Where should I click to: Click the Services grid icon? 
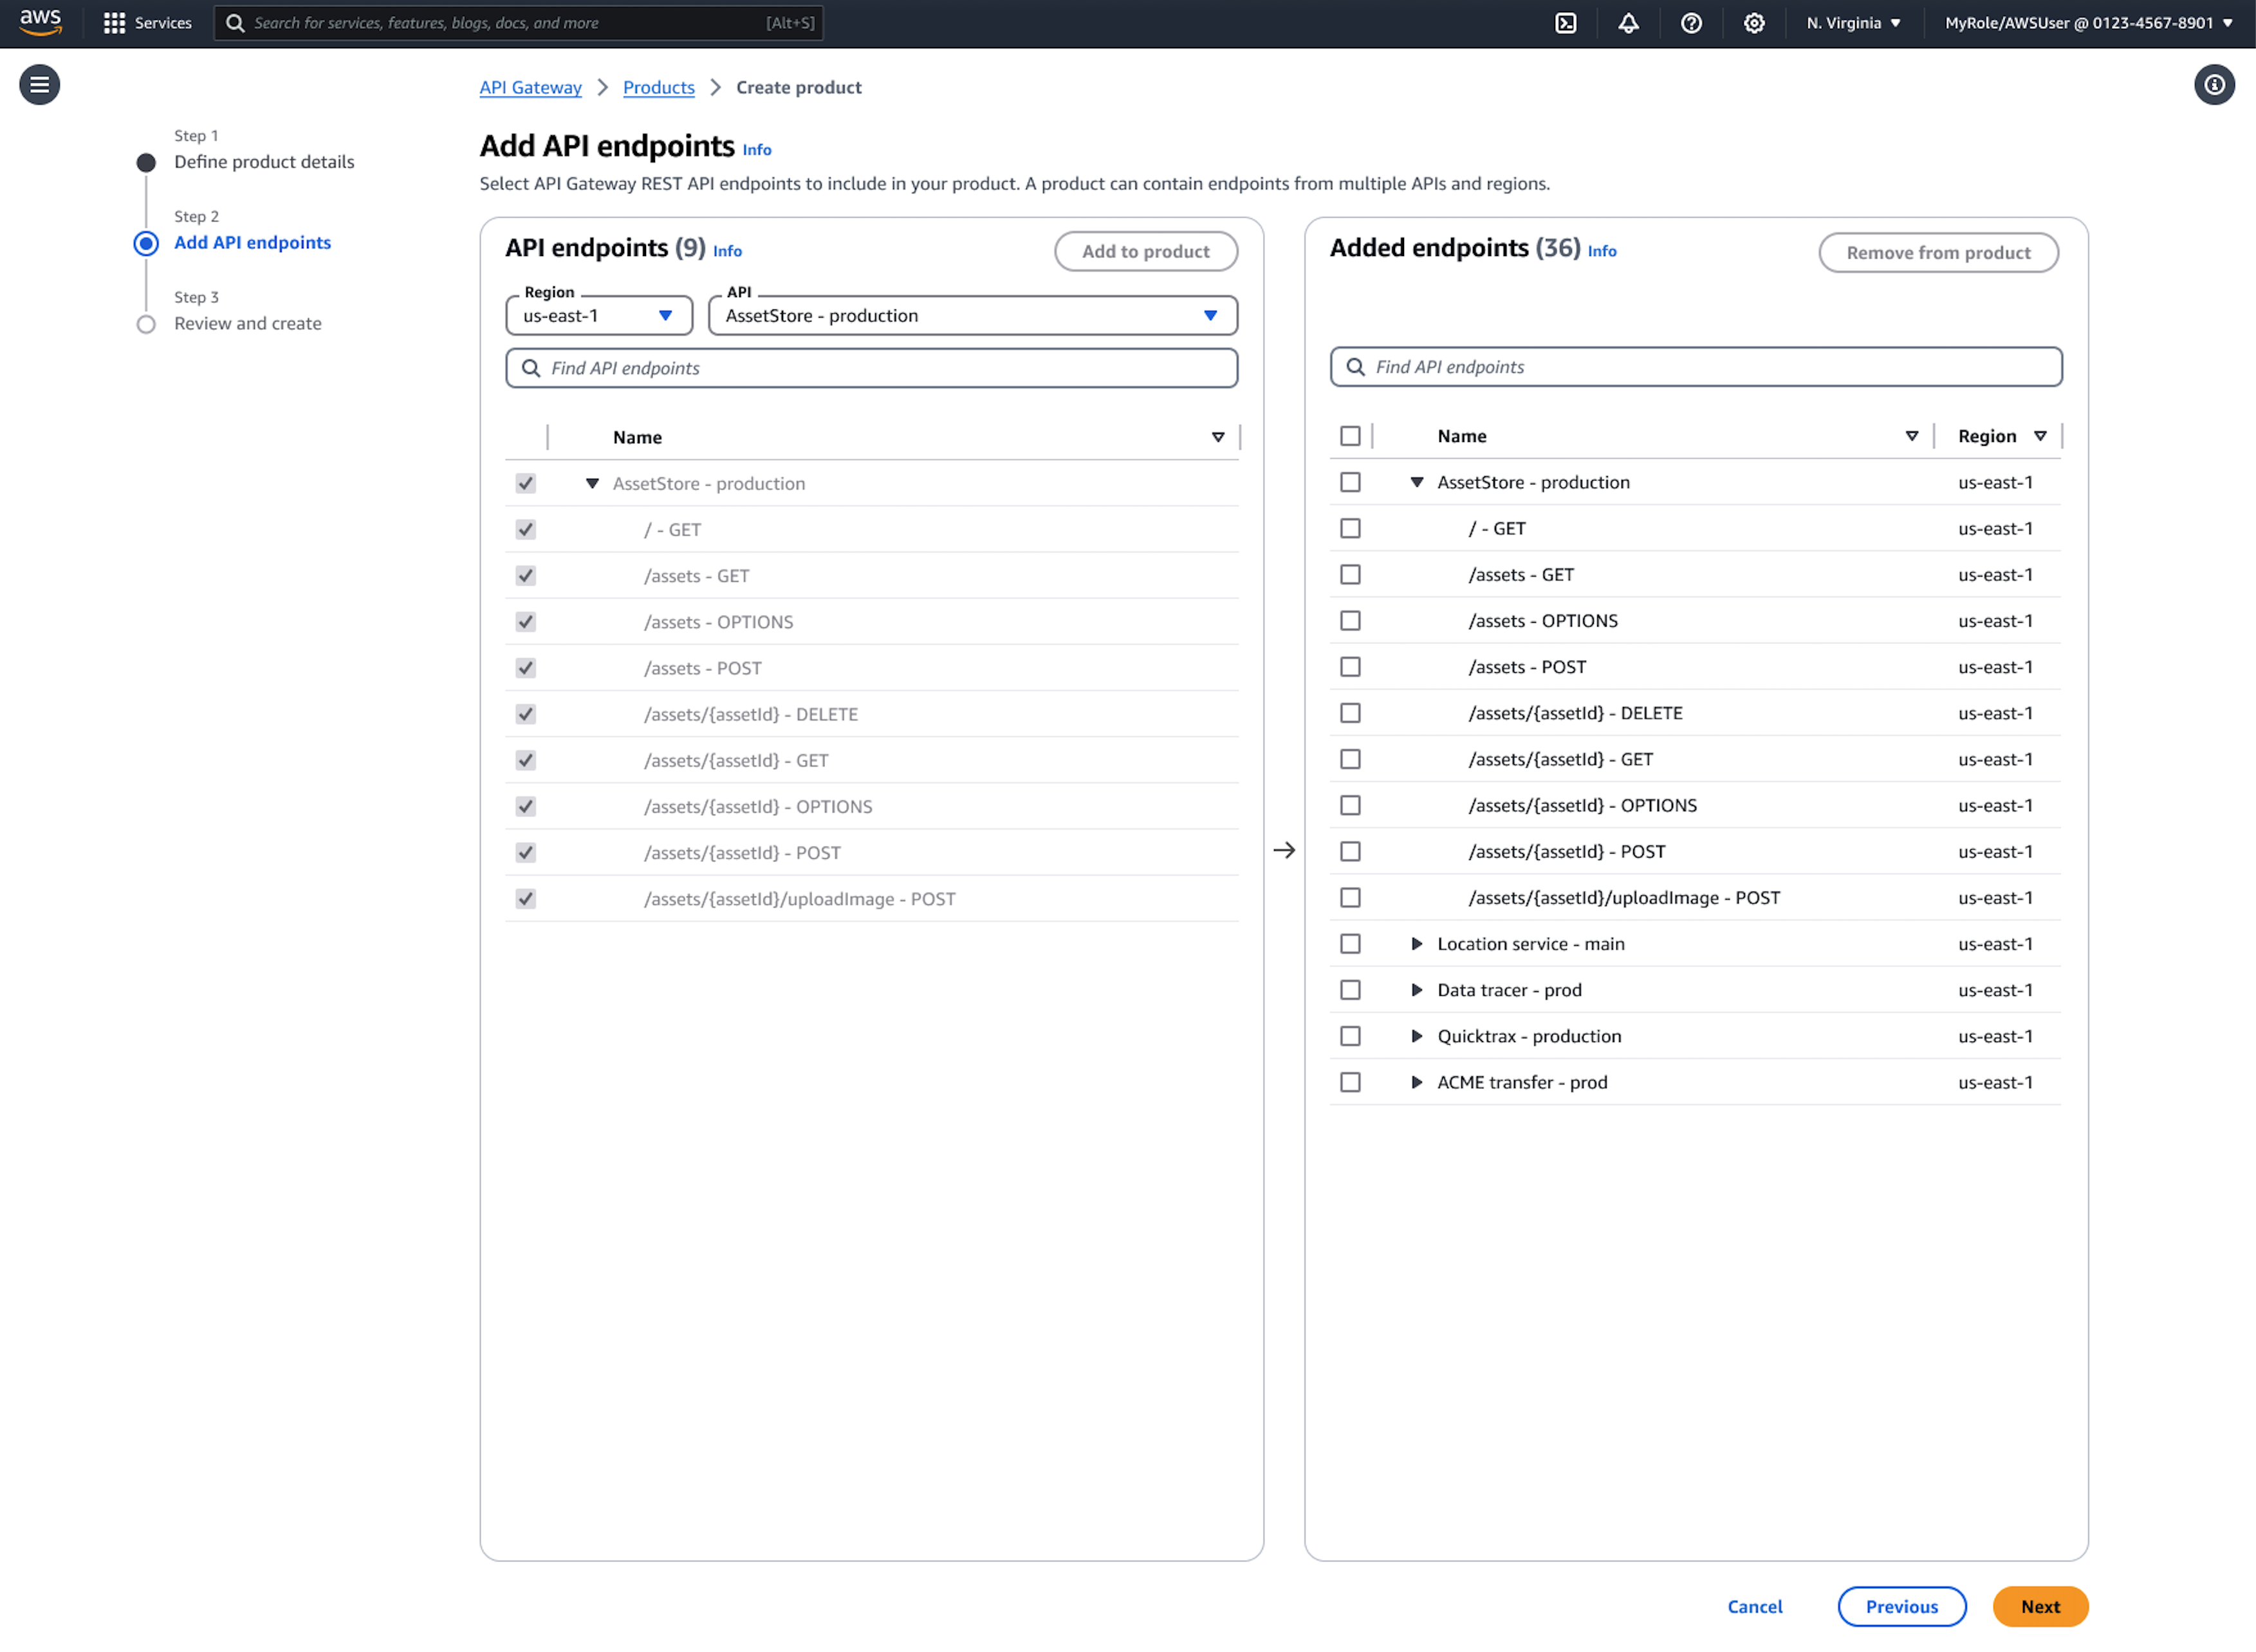[x=114, y=23]
